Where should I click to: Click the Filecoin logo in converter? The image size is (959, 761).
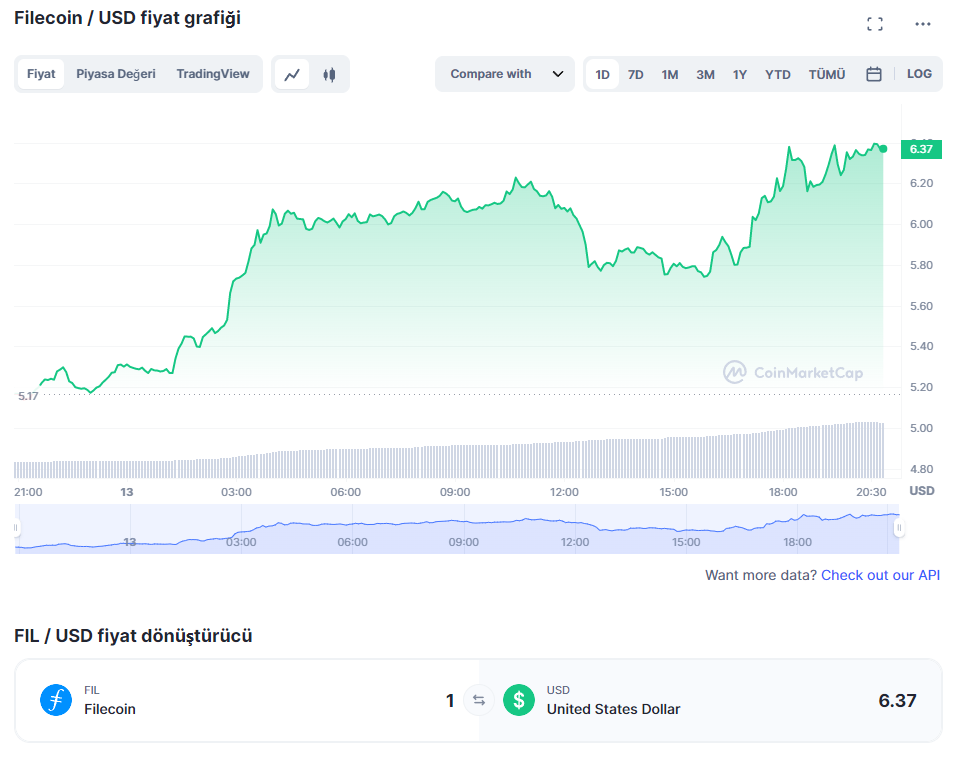56,700
